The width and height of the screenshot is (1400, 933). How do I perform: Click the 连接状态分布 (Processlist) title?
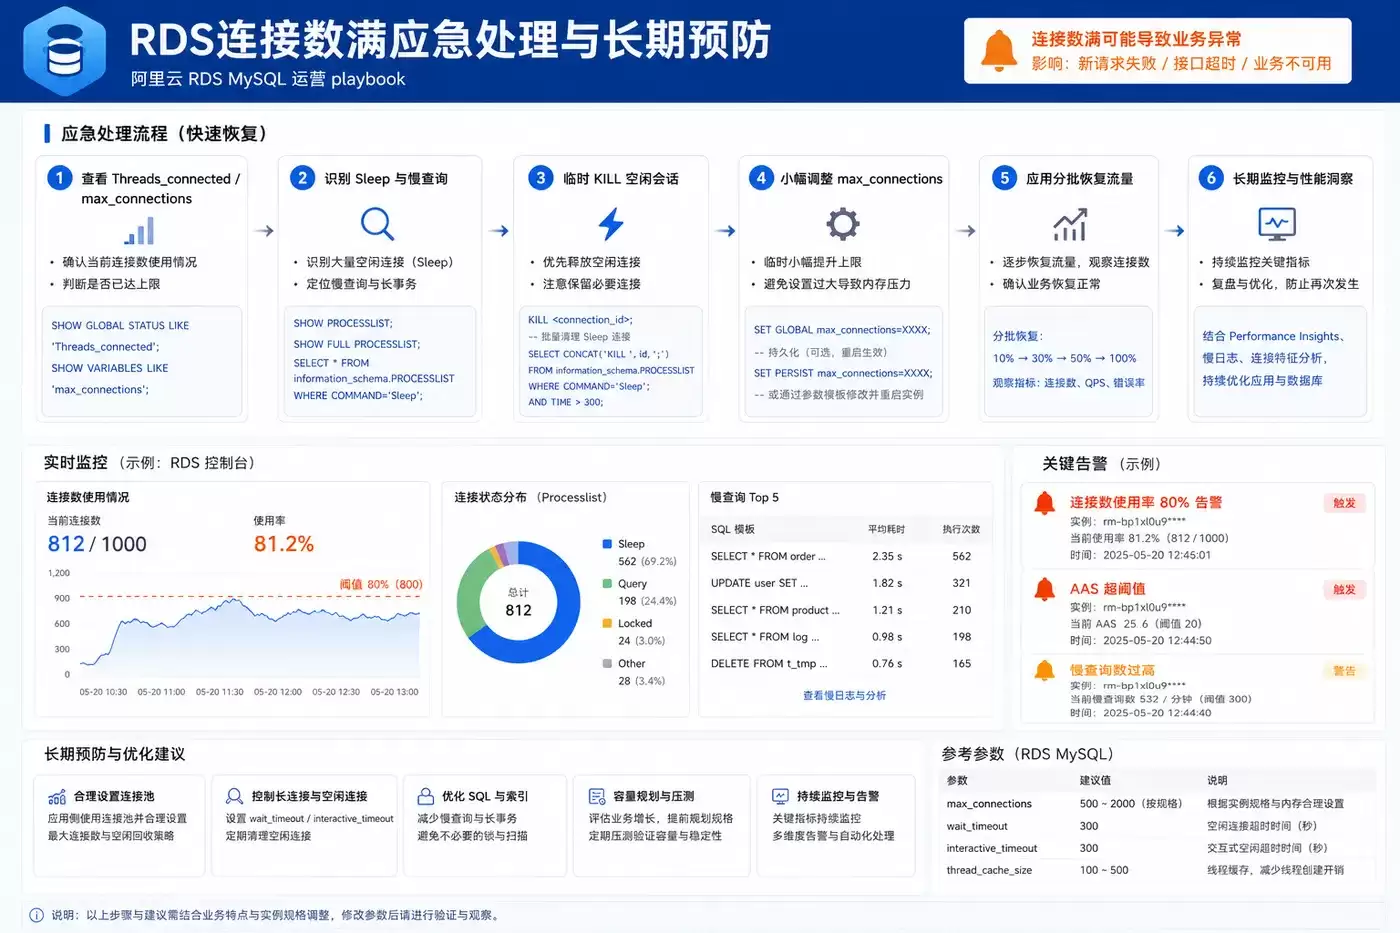pyautogui.click(x=530, y=497)
